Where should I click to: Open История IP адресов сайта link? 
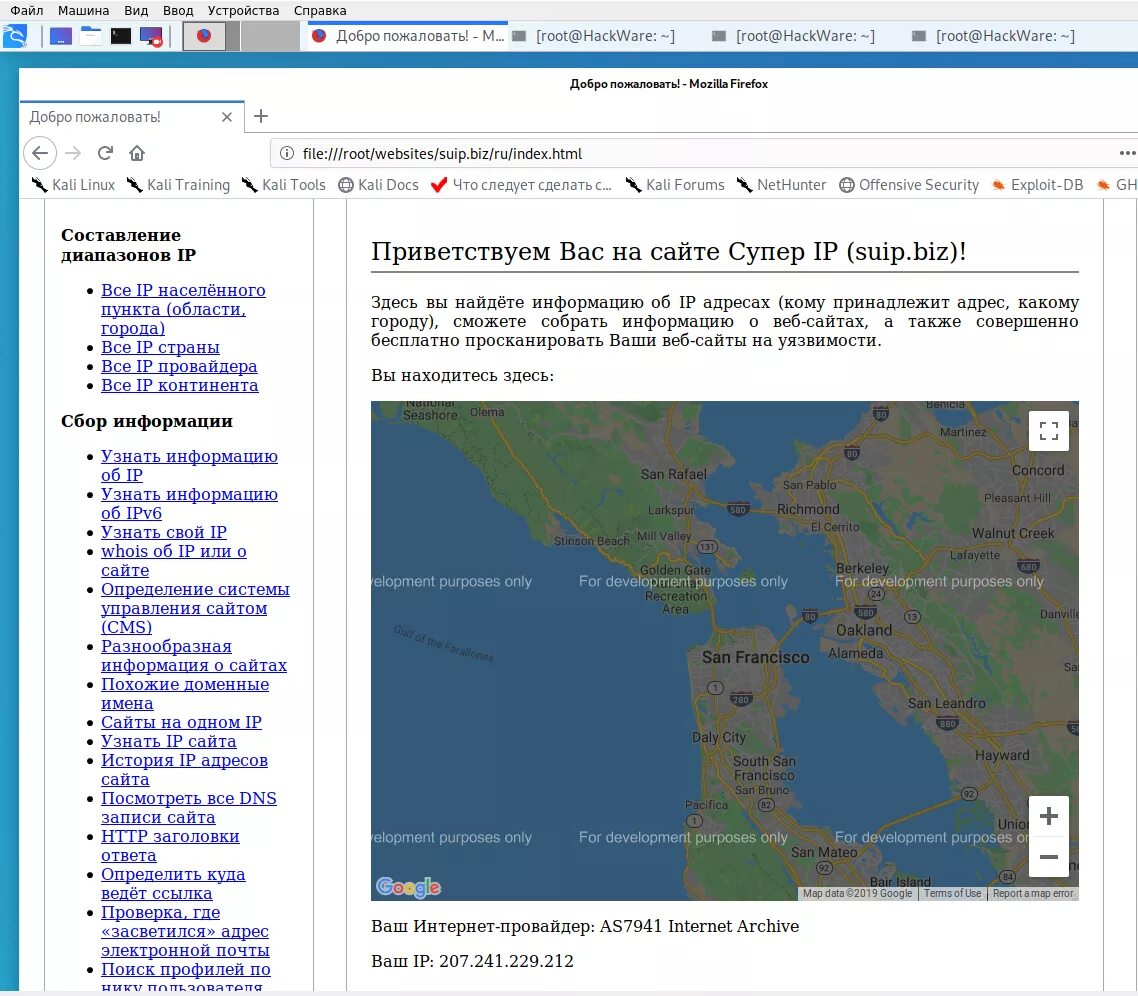tap(184, 770)
